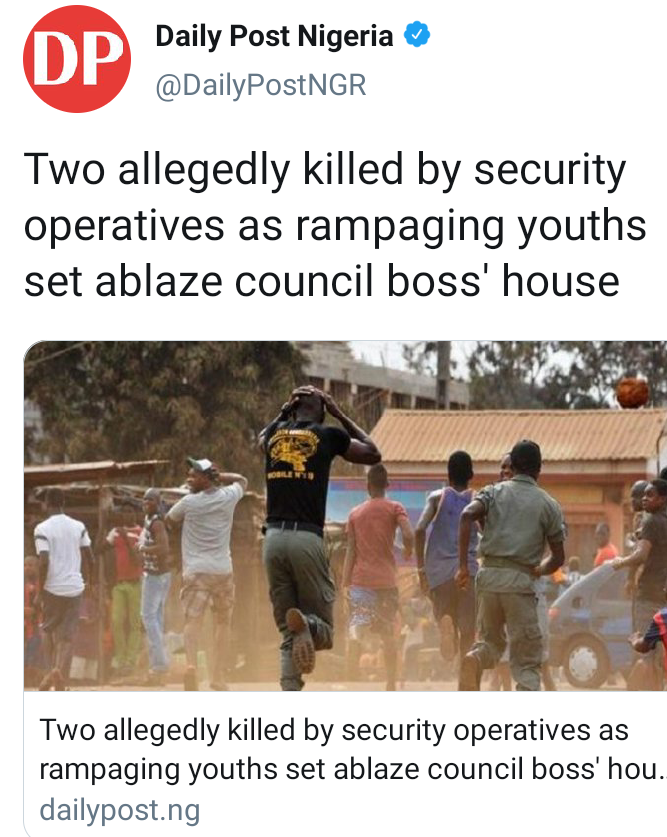Click the blue verified checkmark badge
667x837 pixels.
point(417,35)
